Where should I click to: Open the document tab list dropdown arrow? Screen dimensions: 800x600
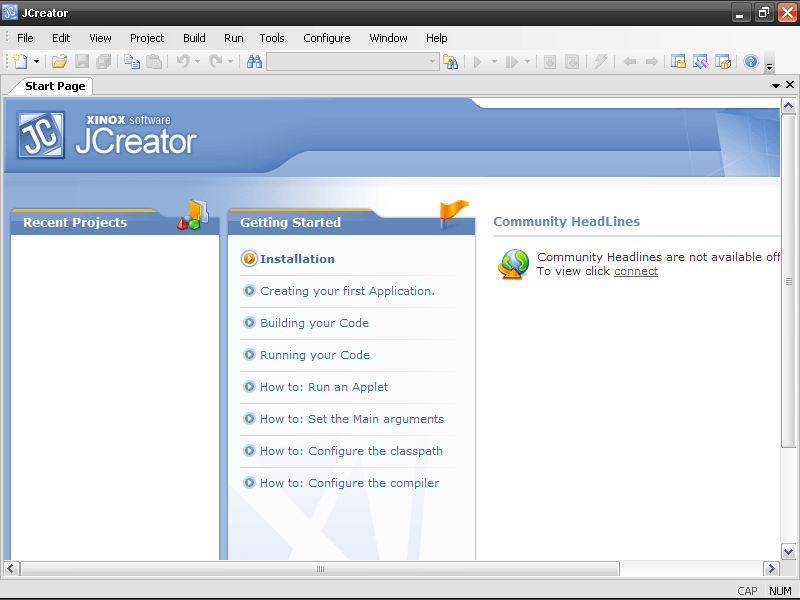point(776,86)
